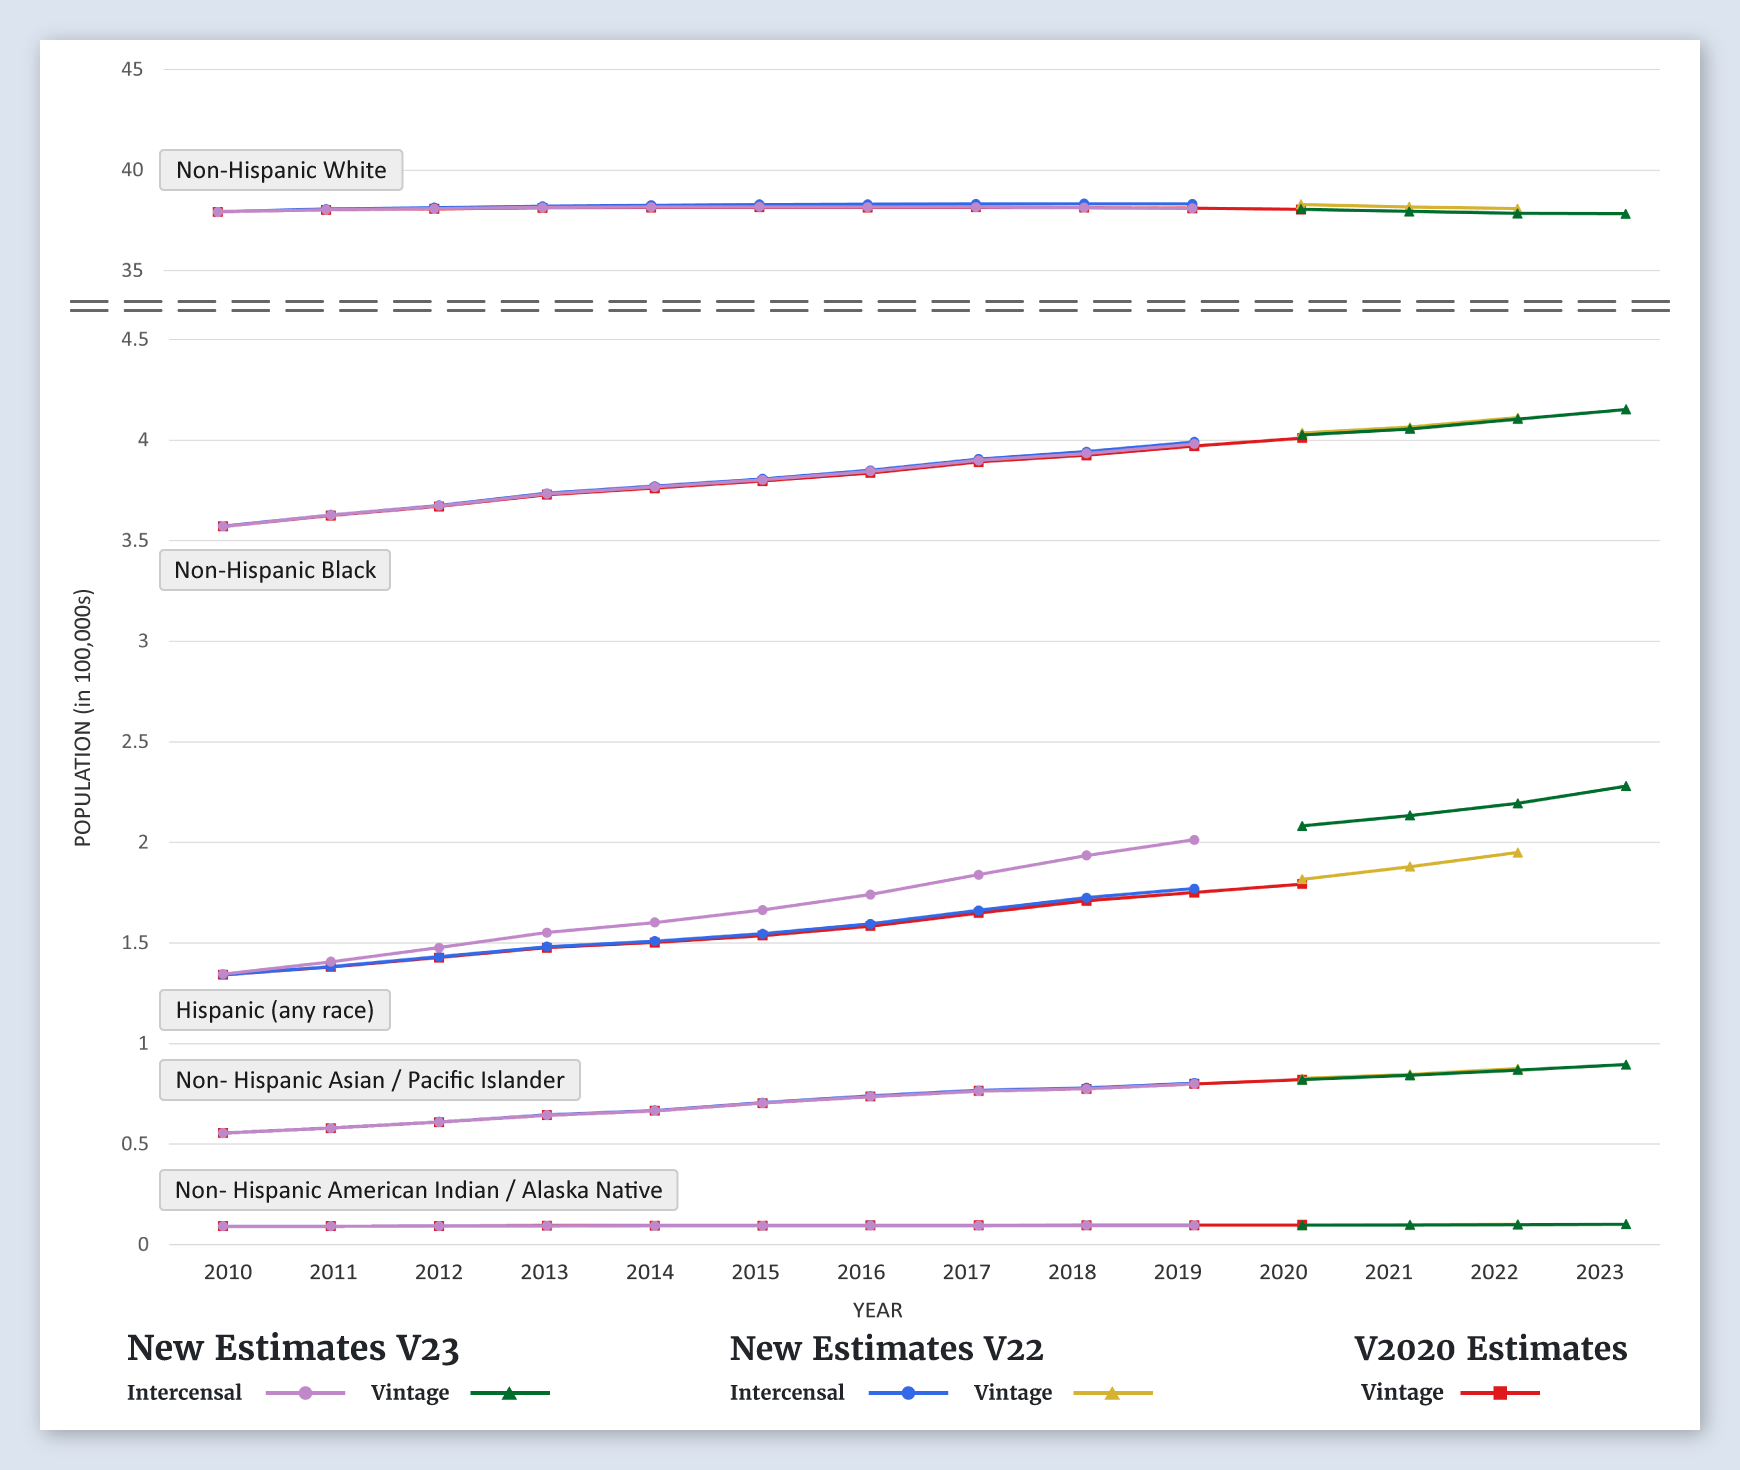This screenshot has width=1740, height=1470.
Task: Select the Non-Hispanic Black series label
Action: click(275, 570)
